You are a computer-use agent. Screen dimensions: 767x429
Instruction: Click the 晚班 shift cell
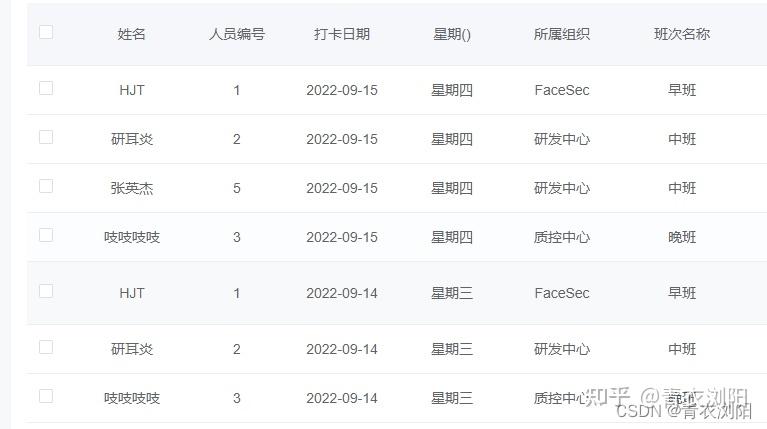coord(682,237)
